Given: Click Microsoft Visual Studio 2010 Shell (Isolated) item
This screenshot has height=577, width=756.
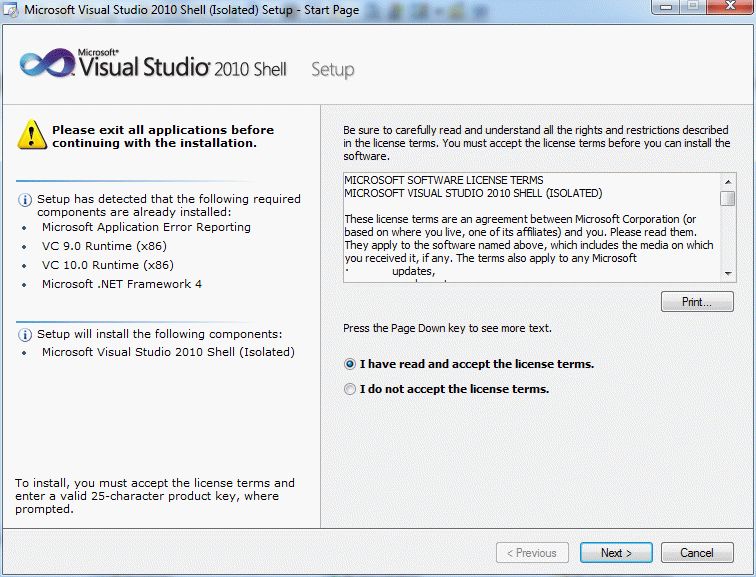Looking at the screenshot, I should click(x=168, y=352).
